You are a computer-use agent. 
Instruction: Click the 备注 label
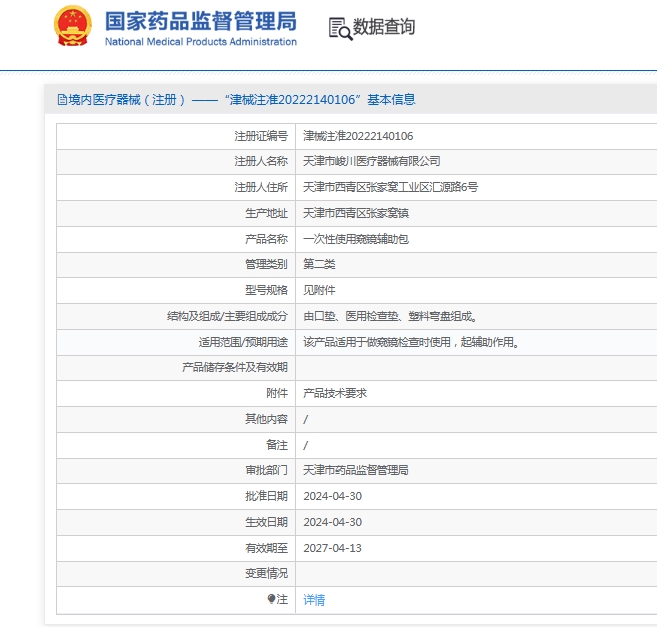(277, 445)
